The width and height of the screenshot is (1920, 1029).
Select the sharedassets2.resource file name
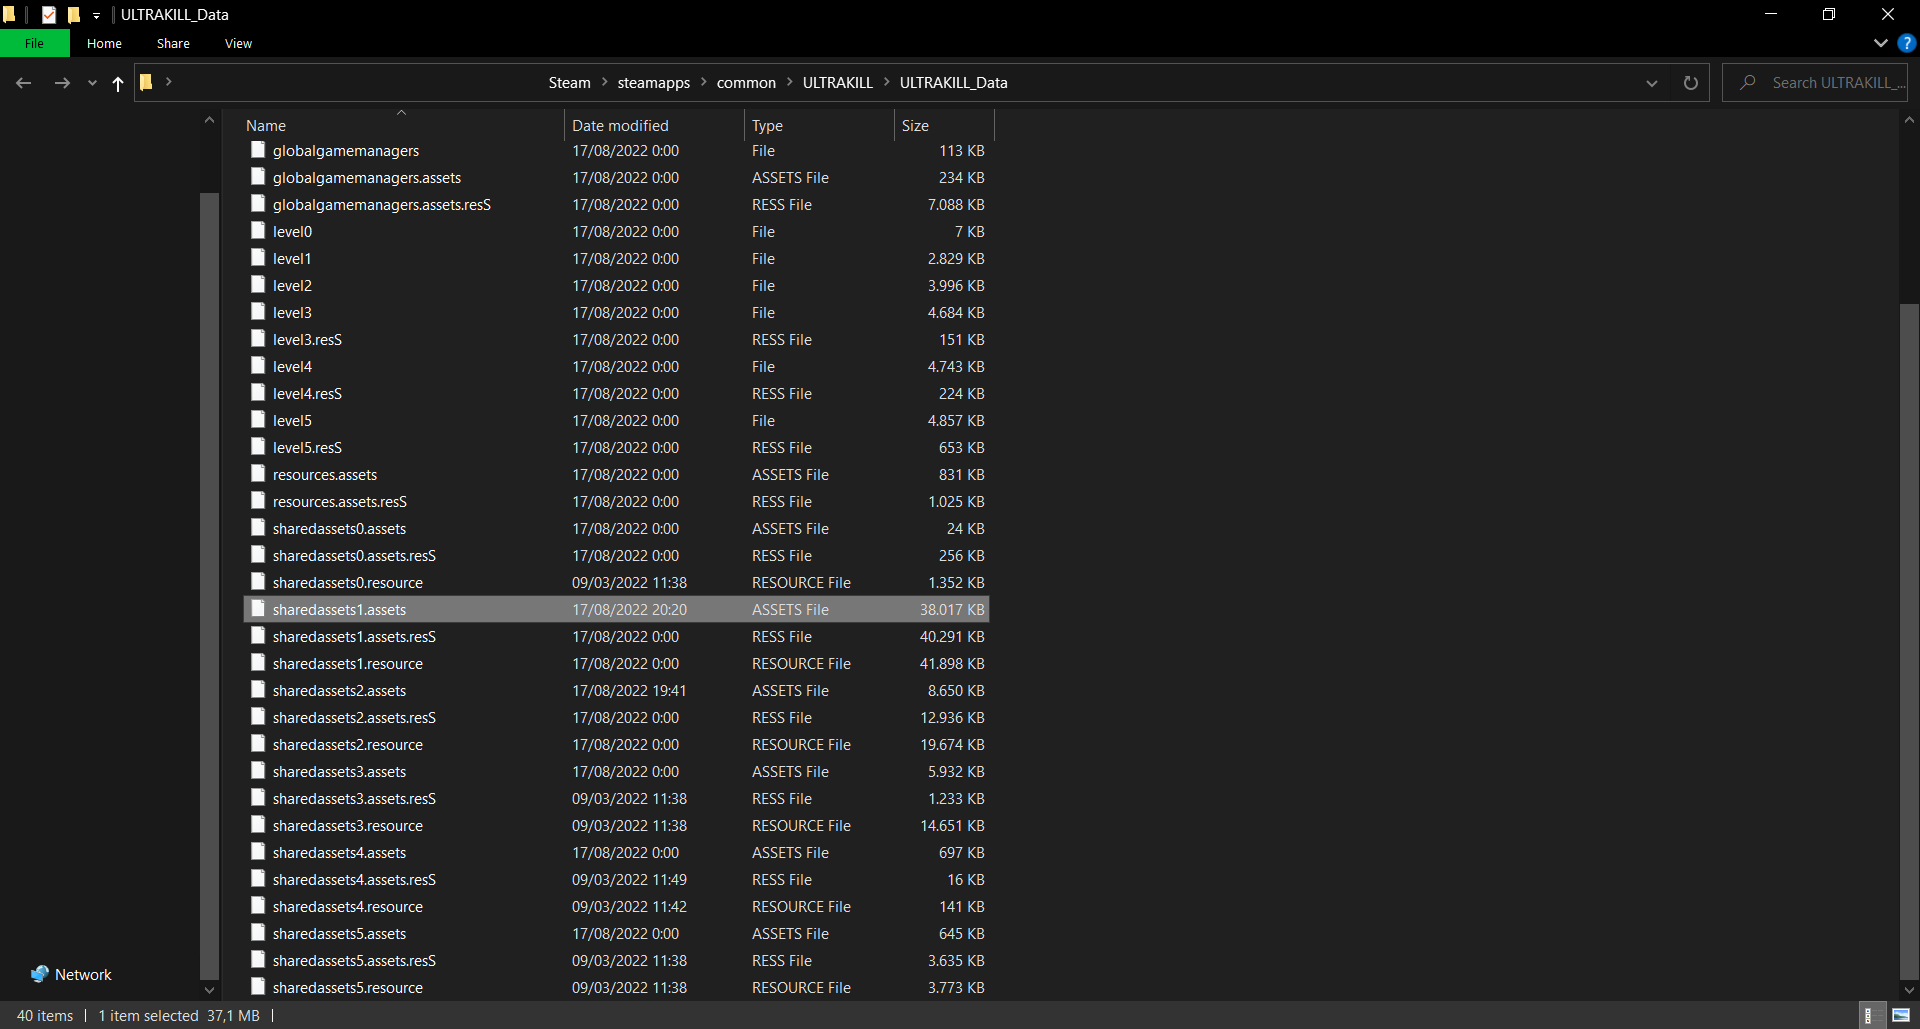(347, 745)
